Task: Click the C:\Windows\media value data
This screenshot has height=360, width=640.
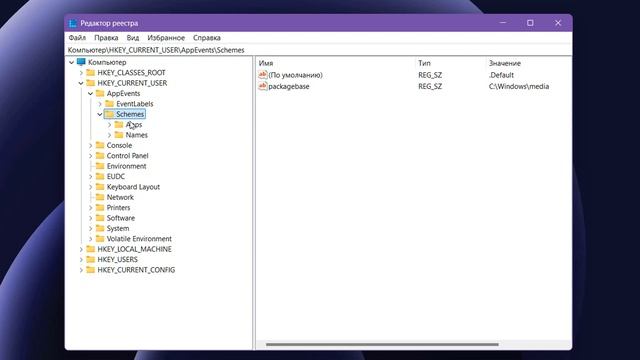Action: pos(519,87)
